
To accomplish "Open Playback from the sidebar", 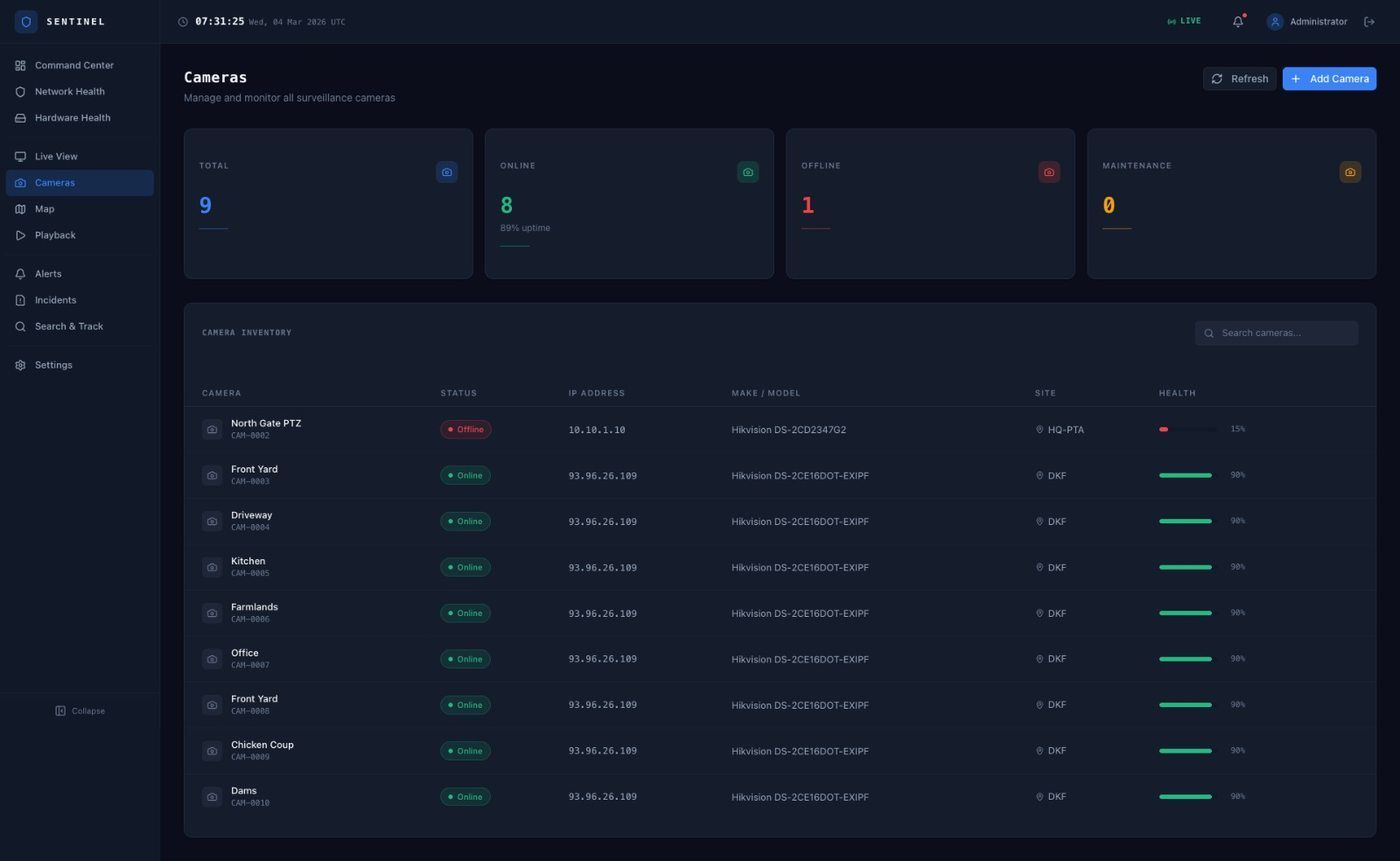I will pos(55,235).
